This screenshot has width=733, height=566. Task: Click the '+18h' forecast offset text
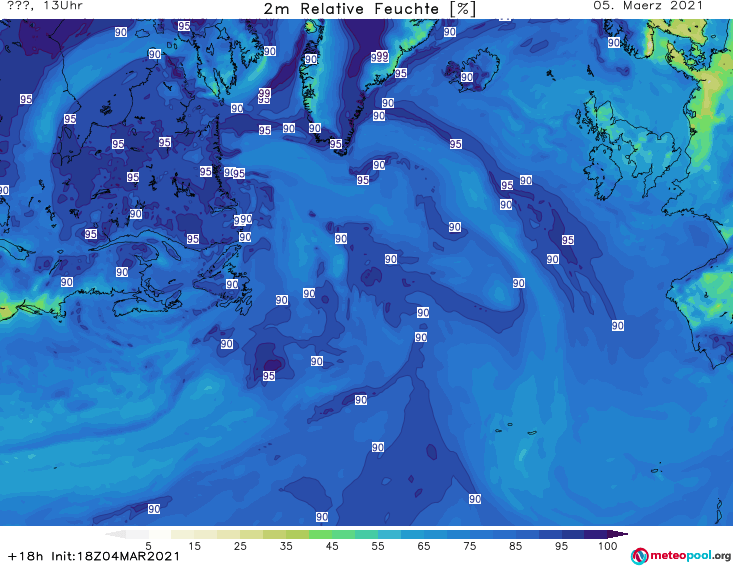pos(26,556)
